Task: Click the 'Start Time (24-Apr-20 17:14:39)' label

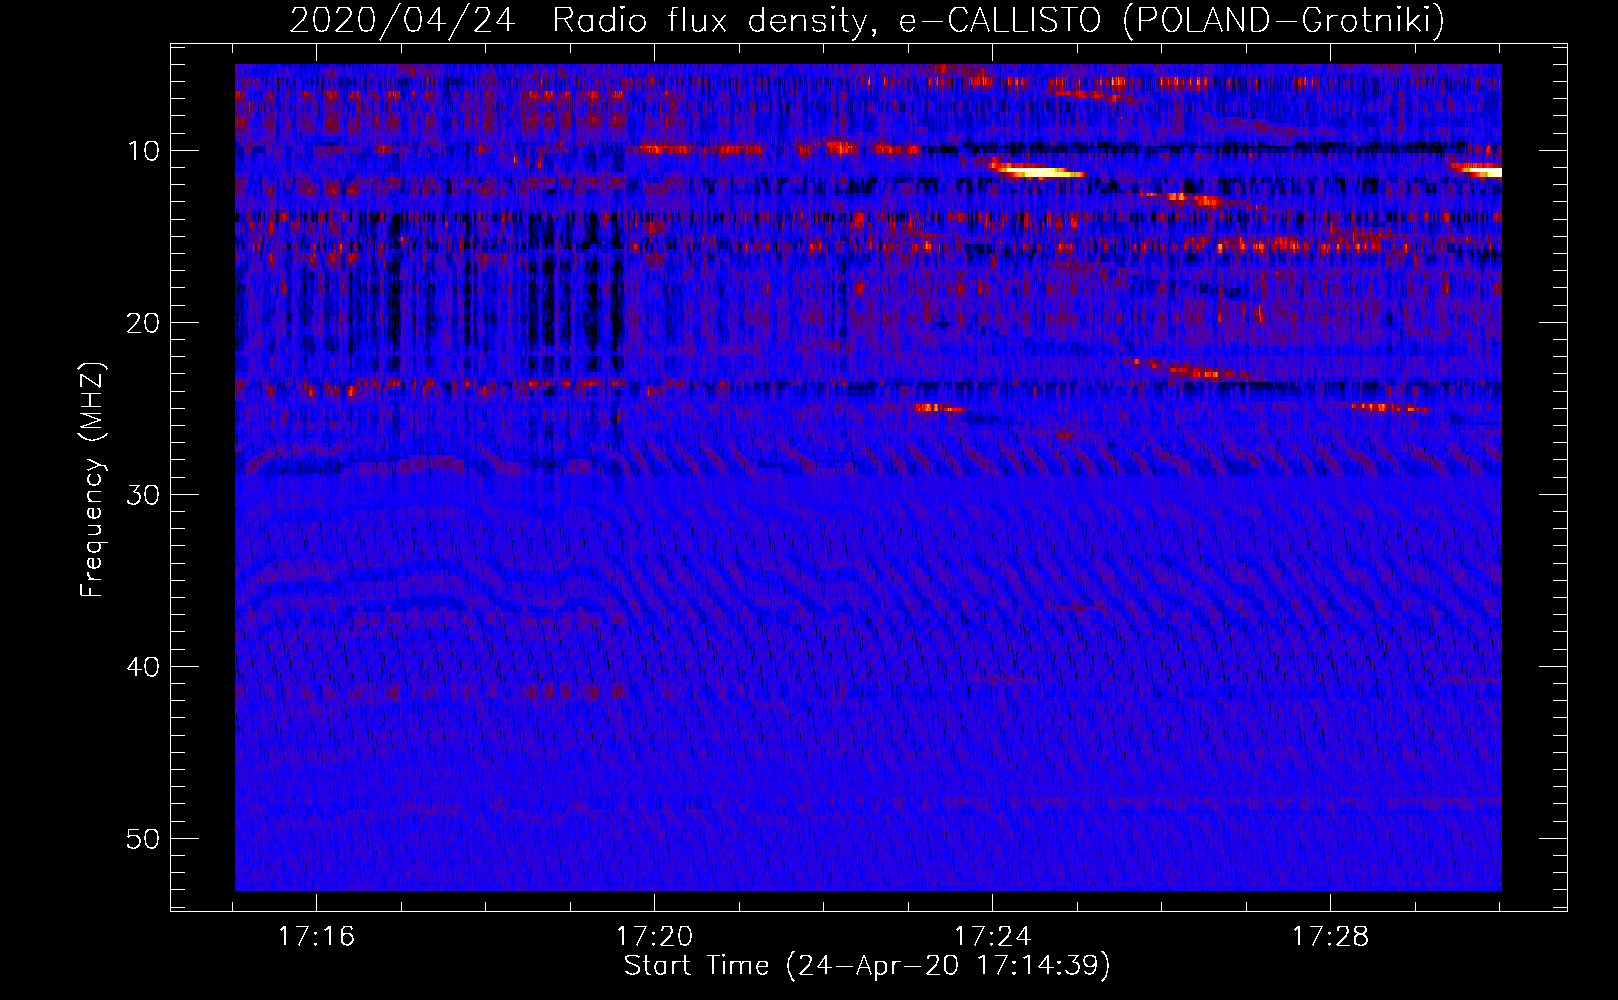Action: tap(867, 966)
